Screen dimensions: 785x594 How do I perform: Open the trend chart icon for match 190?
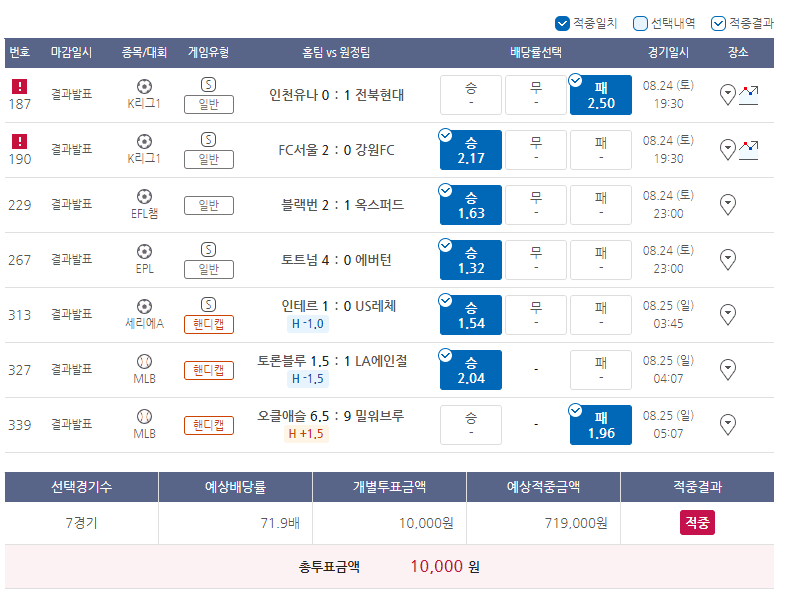click(749, 150)
